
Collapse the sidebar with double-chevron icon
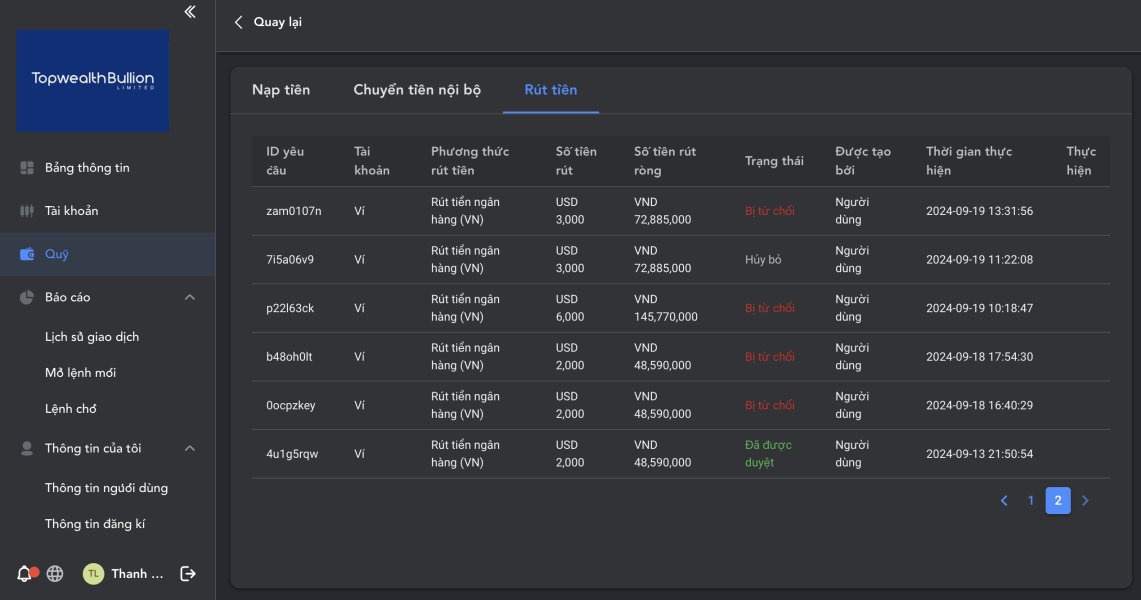coord(190,12)
